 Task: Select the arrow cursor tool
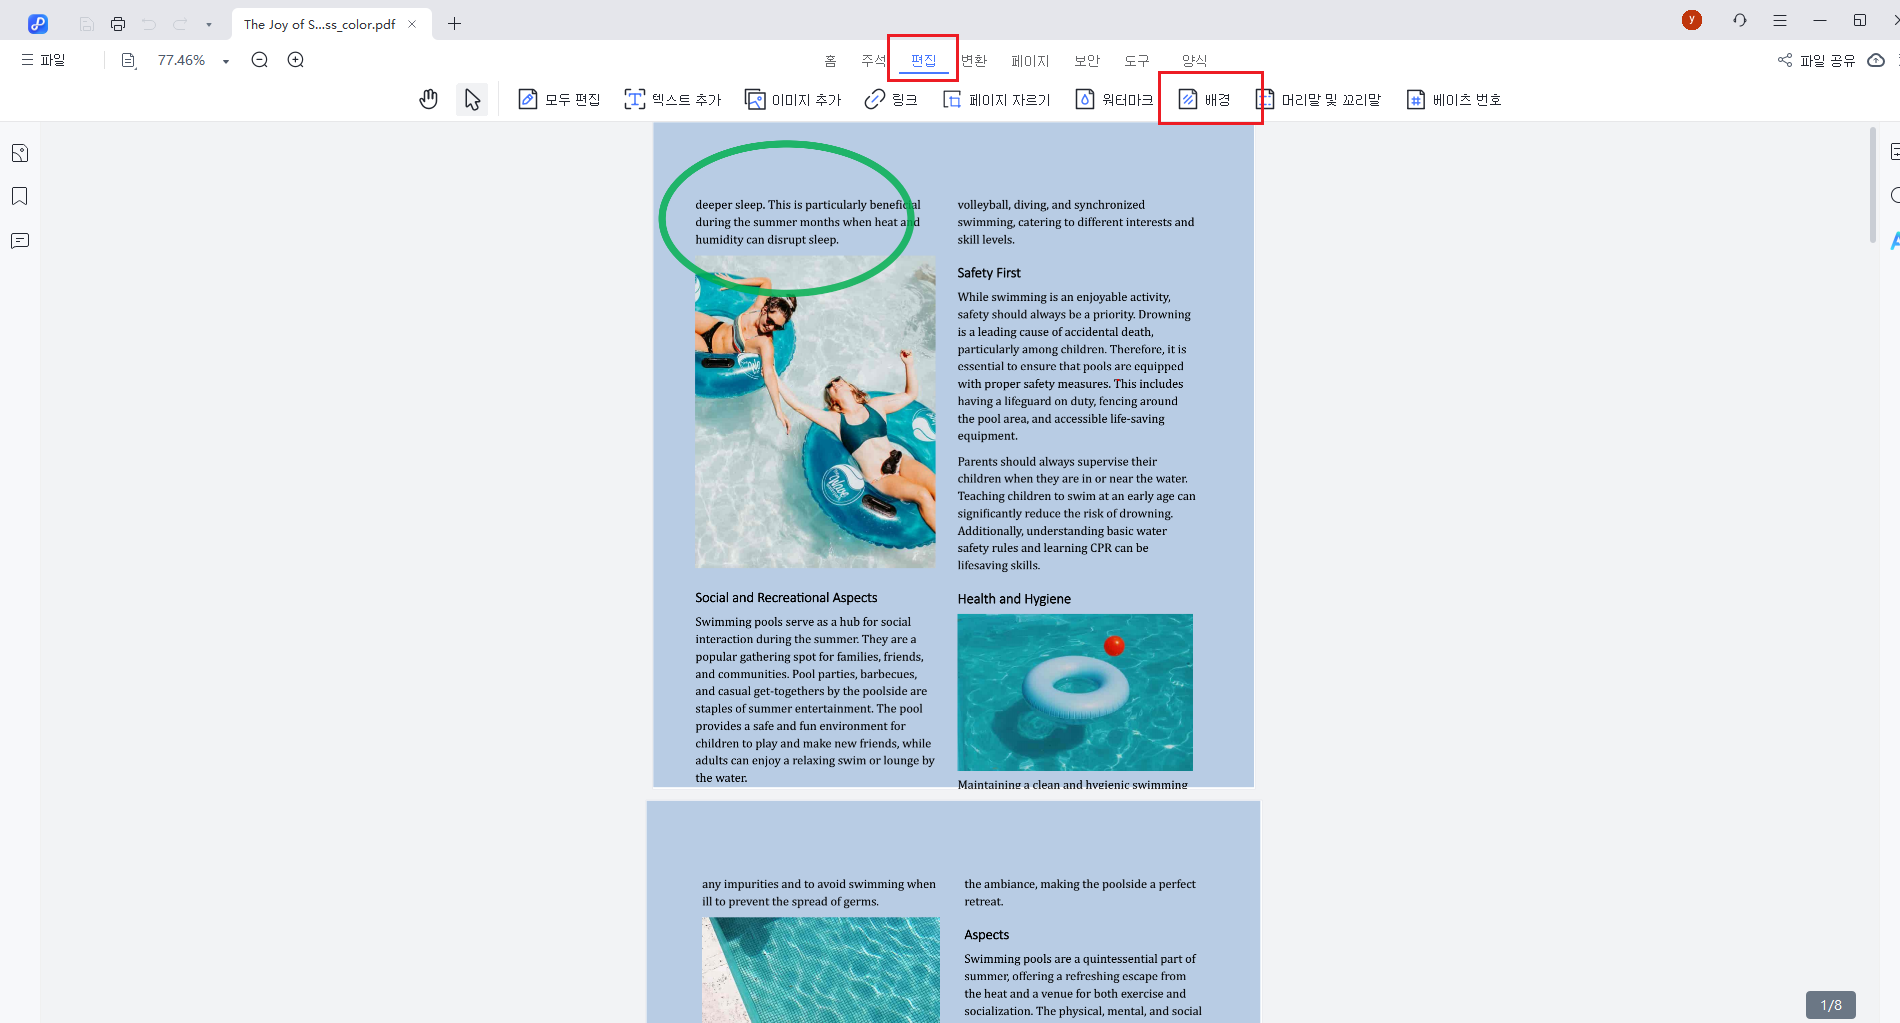point(472,99)
